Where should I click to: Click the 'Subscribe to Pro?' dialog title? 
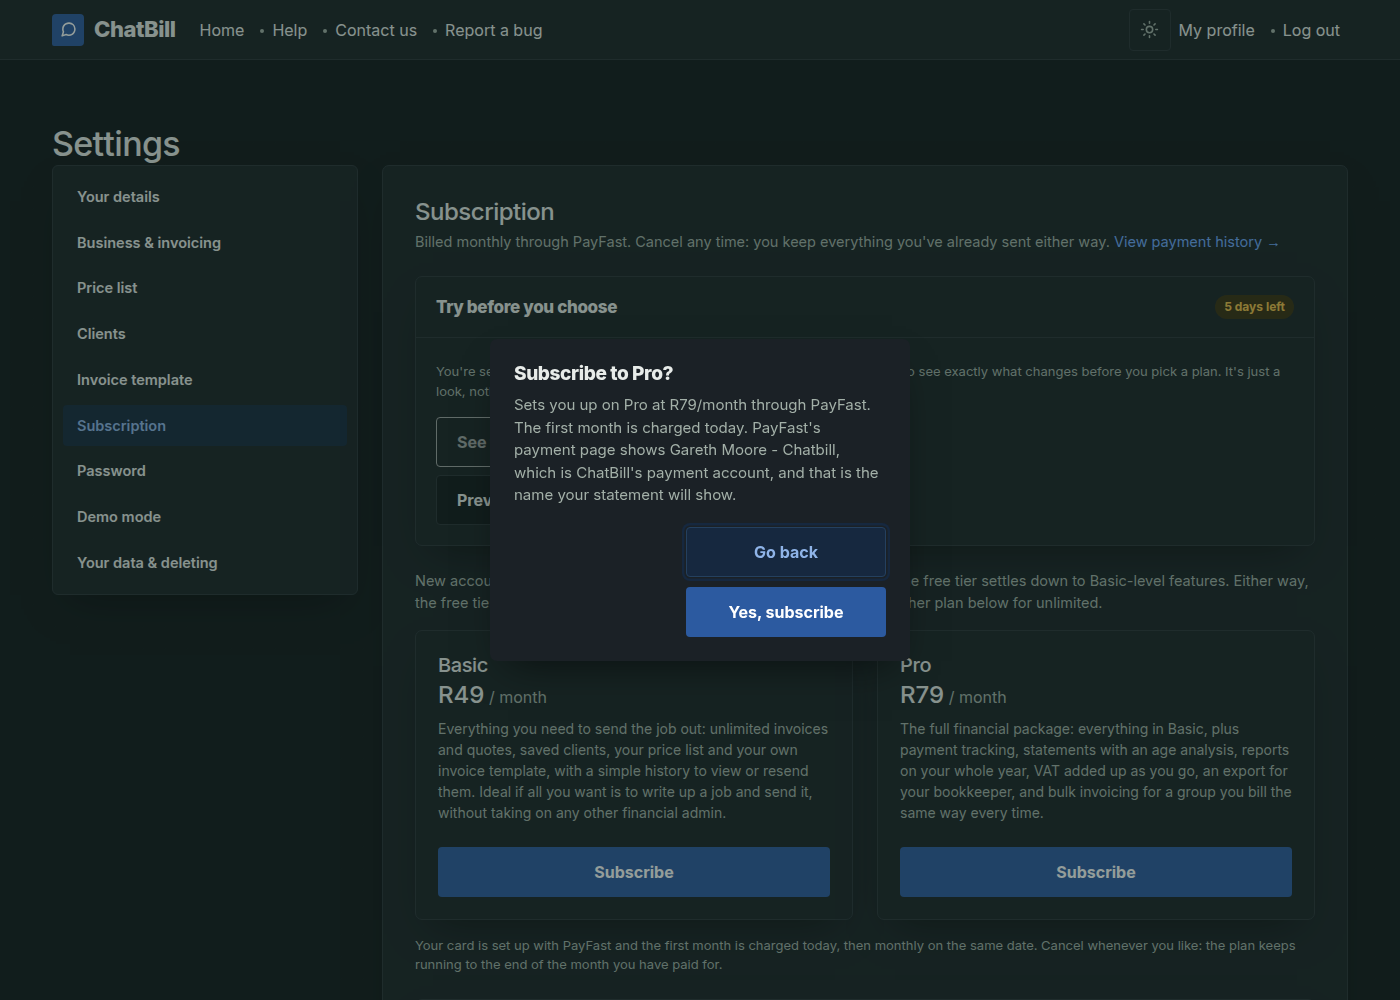click(x=593, y=373)
